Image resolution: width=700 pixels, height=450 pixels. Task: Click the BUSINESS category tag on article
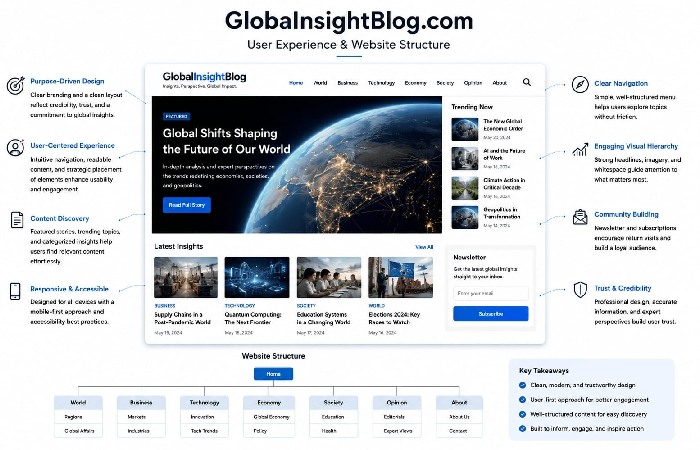(165, 306)
